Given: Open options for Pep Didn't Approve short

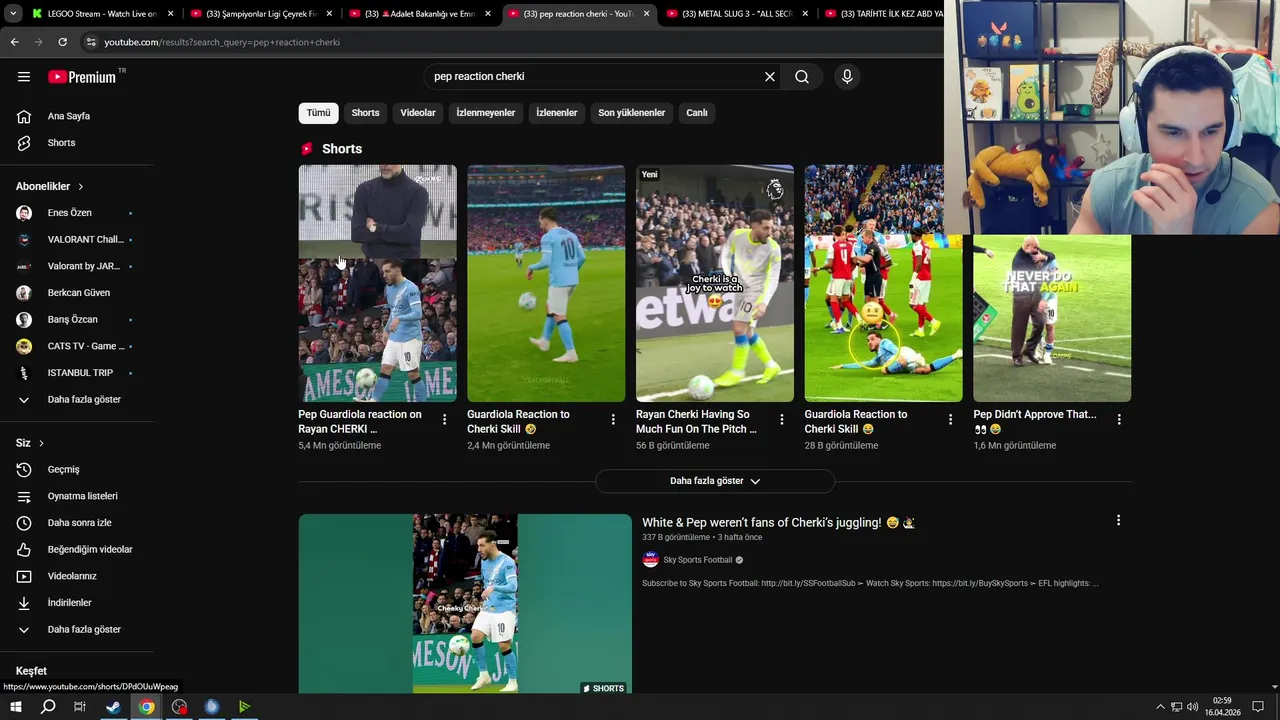Looking at the screenshot, I should click(1119, 420).
